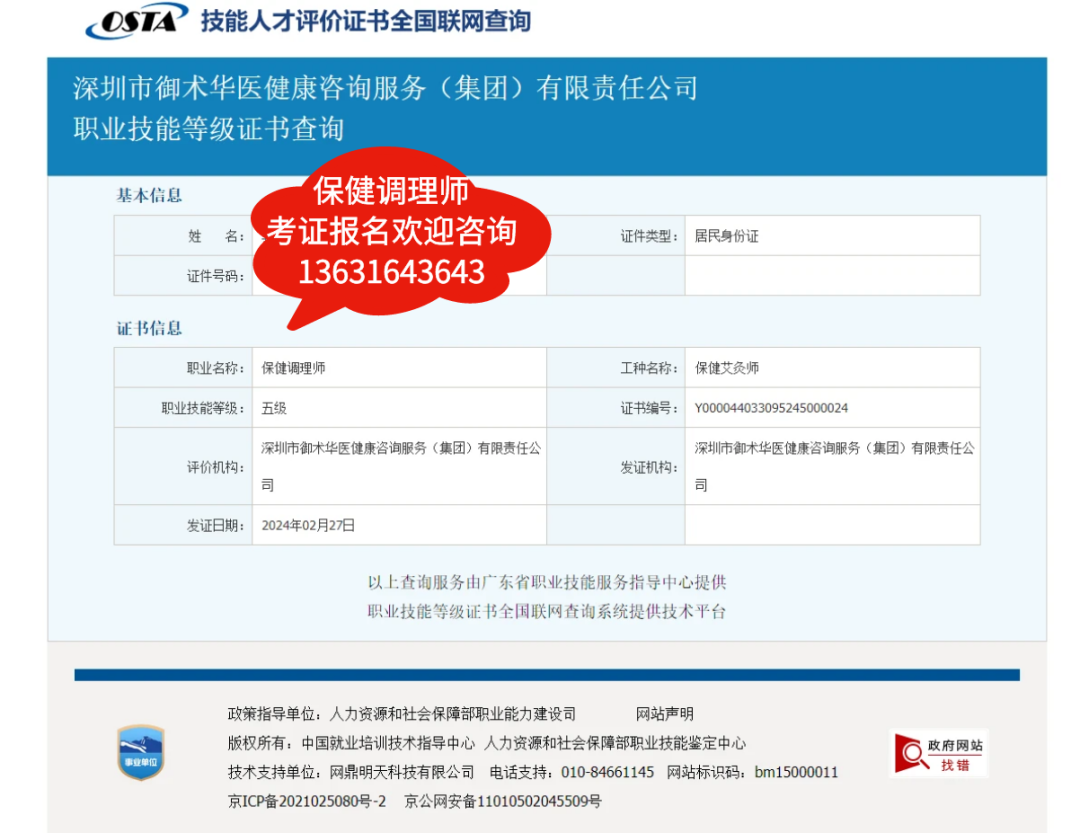Click the blue 事业单位 shield badge
The width and height of the screenshot is (1080, 833).
141,752
